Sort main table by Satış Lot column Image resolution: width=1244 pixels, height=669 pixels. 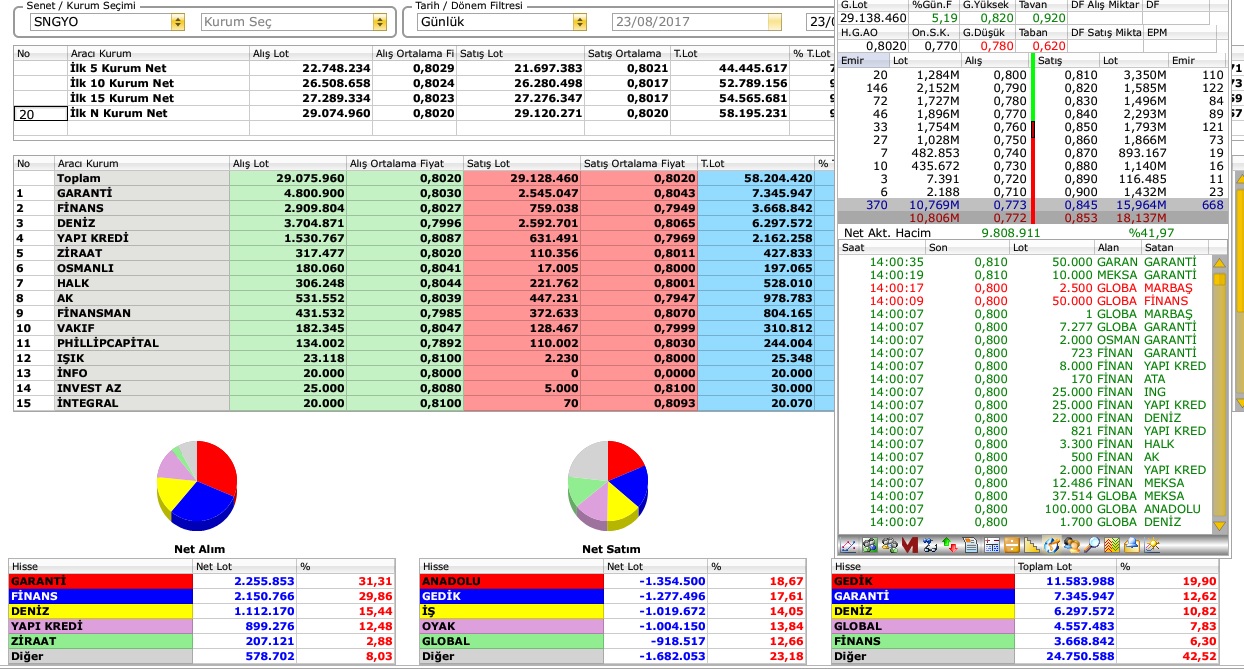[522, 163]
